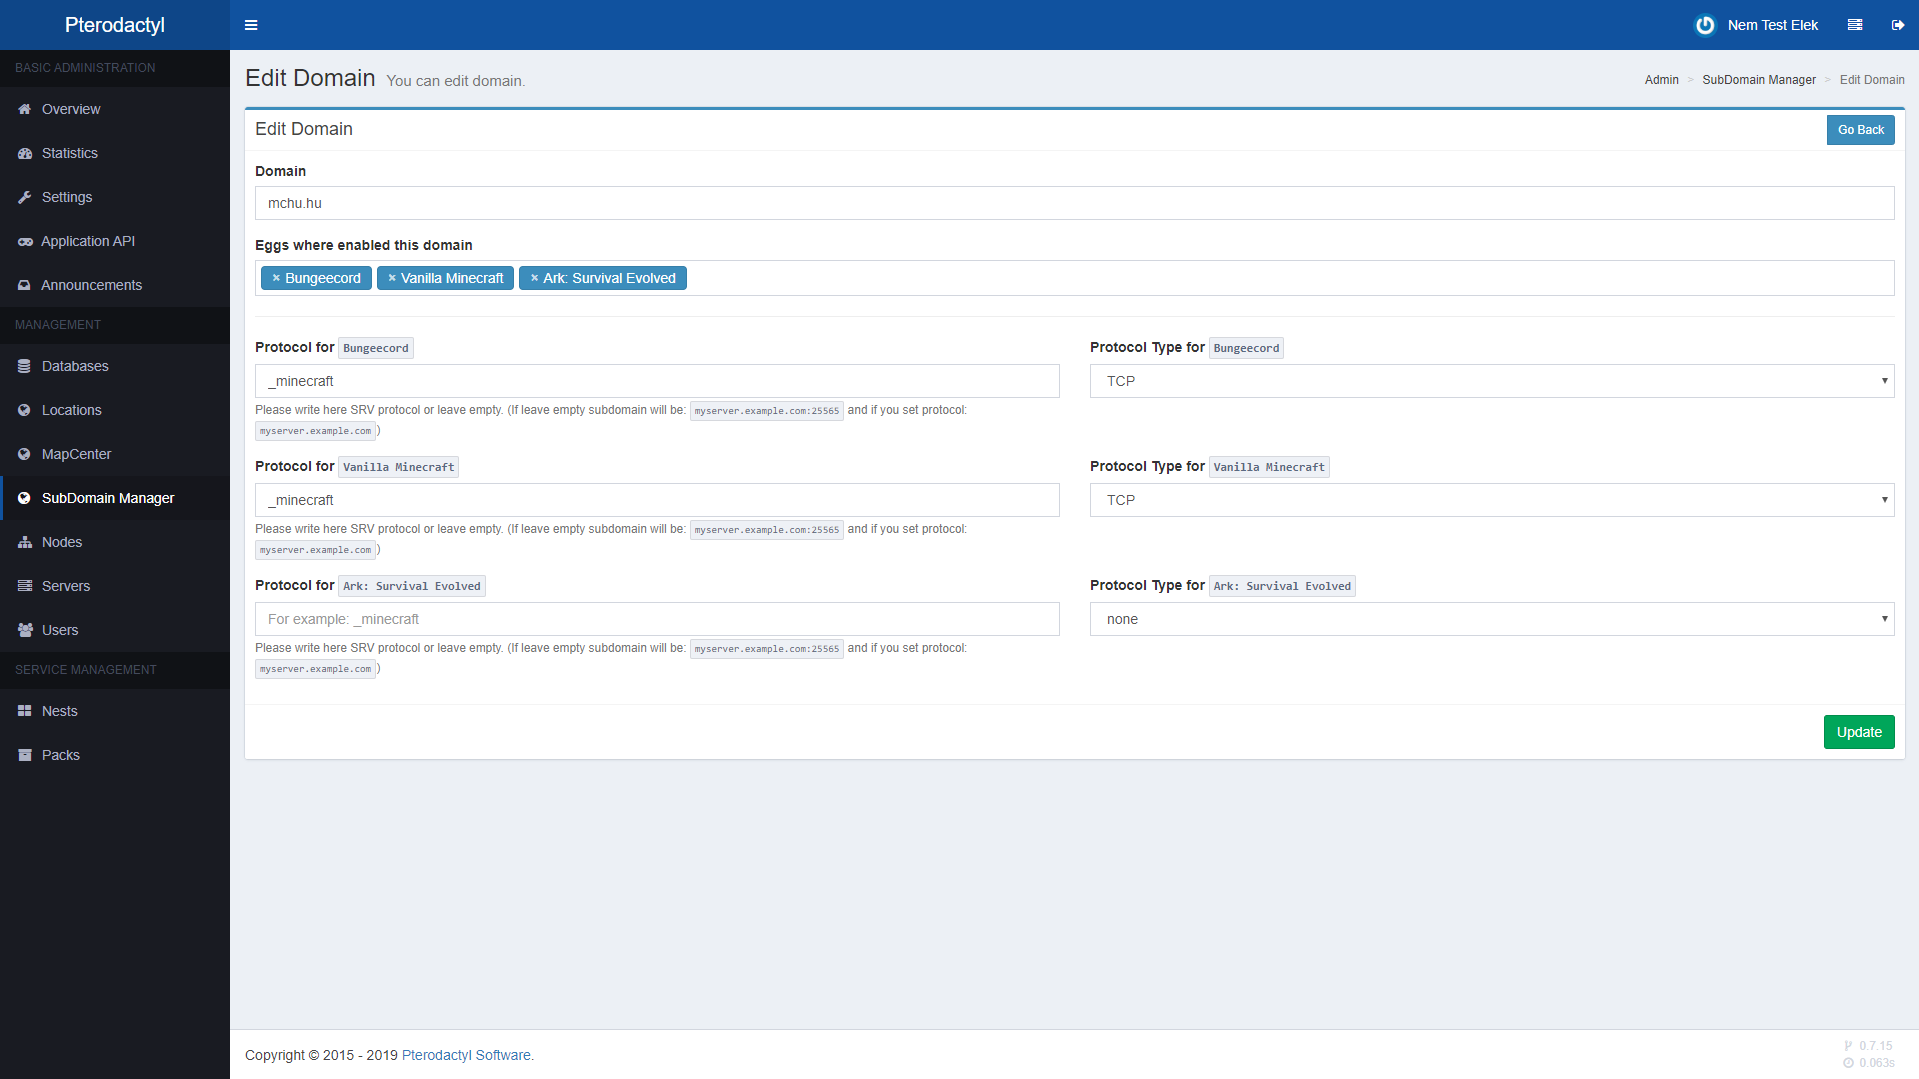Go to Databases in sidebar
The height and width of the screenshot is (1079, 1919).
[75, 366]
